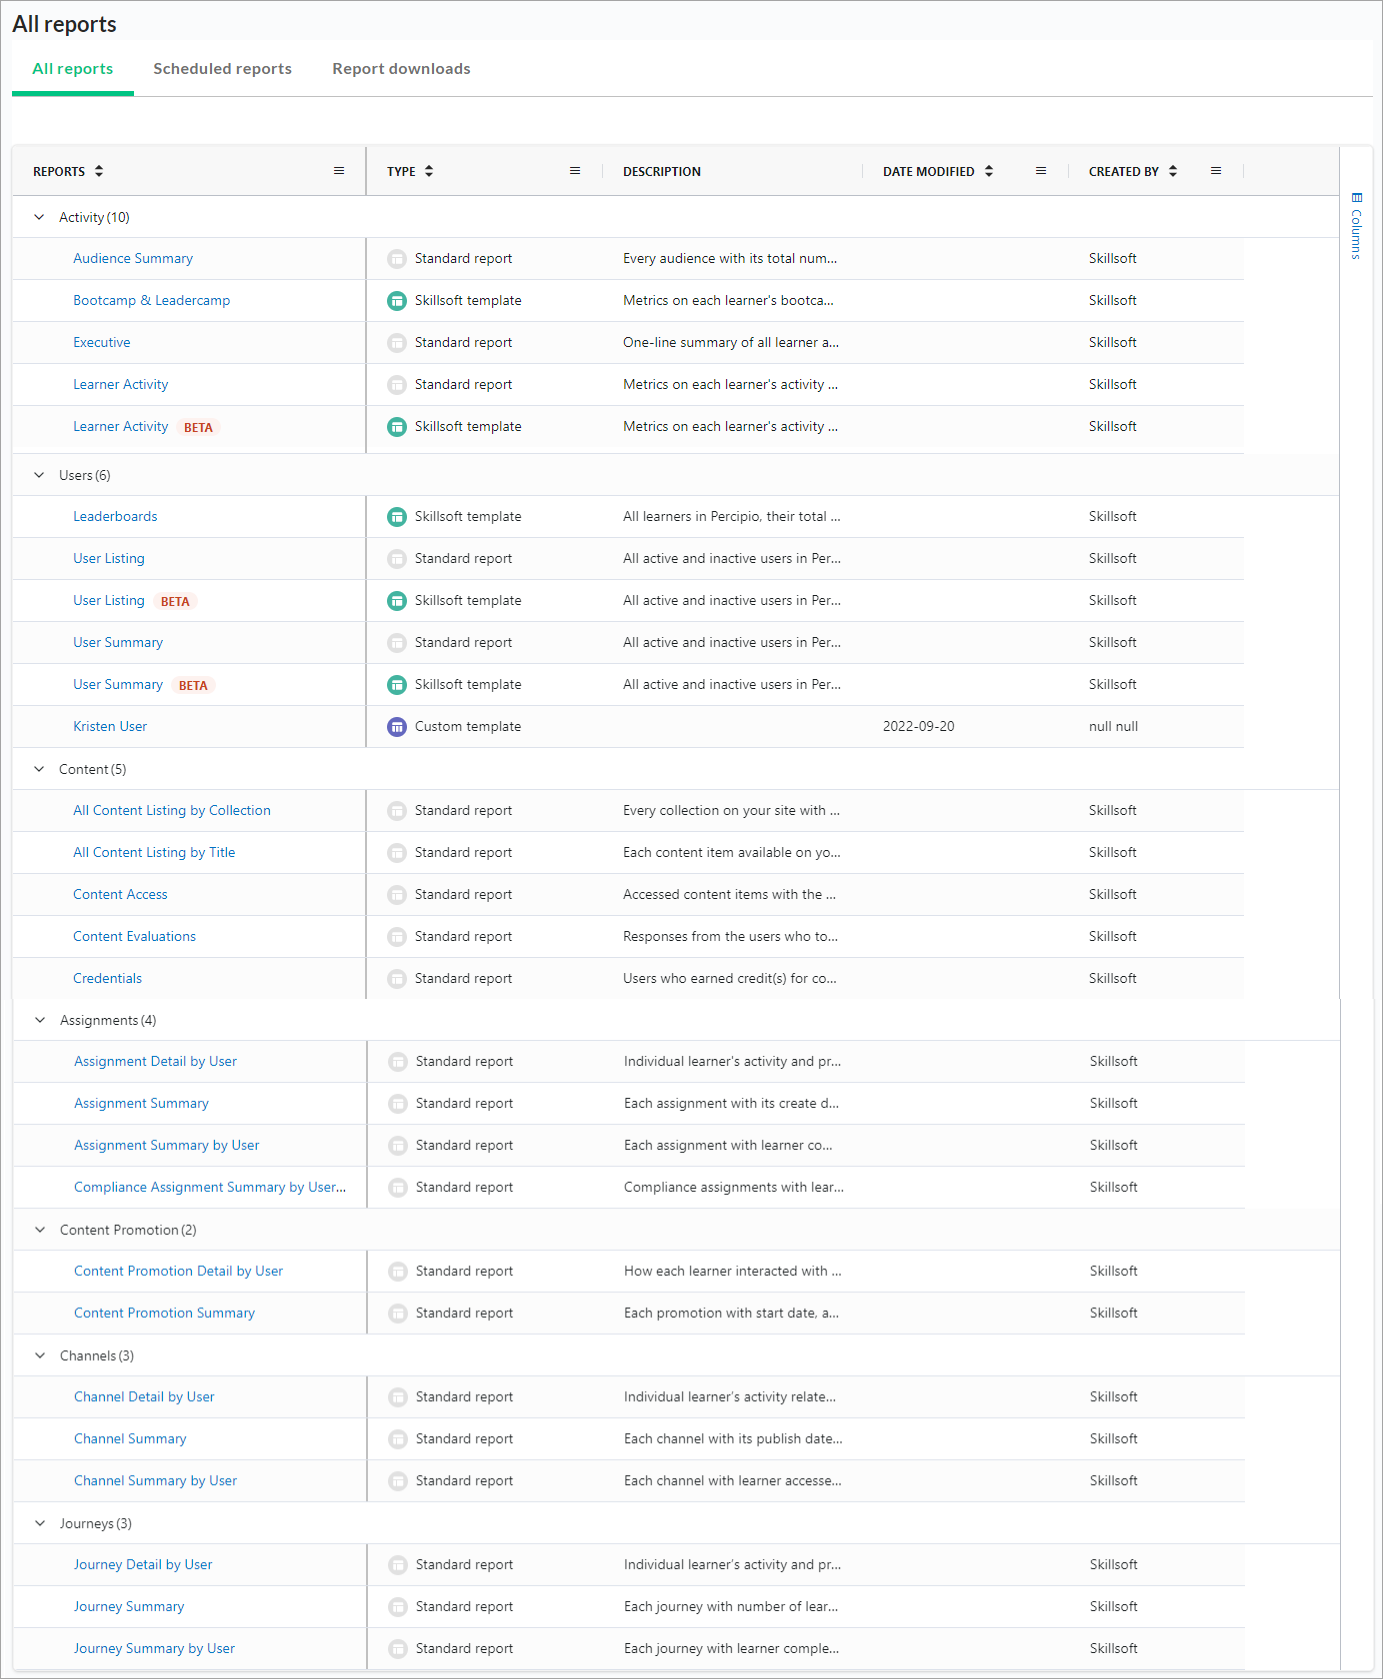Click the Description column header
This screenshot has height=1679, width=1383.
point(661,172)
